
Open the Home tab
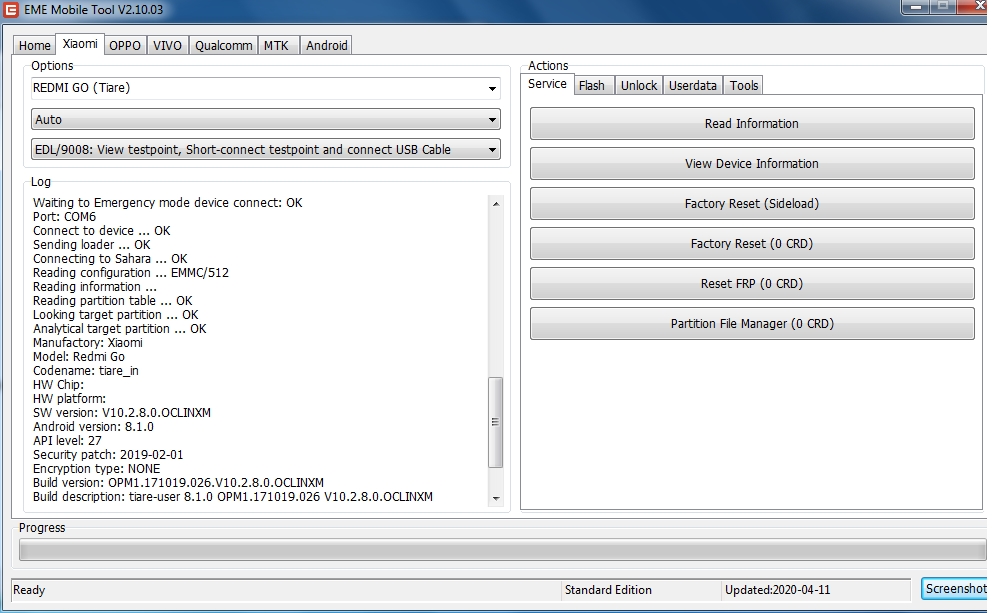tap(35, 46)
